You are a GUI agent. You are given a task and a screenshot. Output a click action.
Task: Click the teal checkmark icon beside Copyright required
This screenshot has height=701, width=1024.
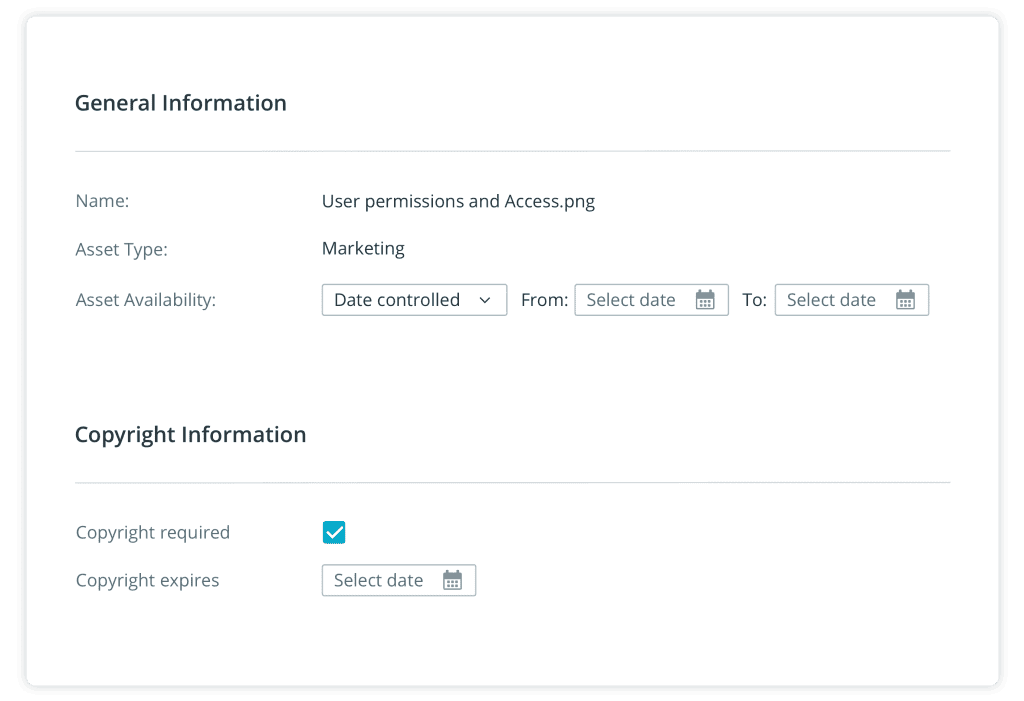334,532
